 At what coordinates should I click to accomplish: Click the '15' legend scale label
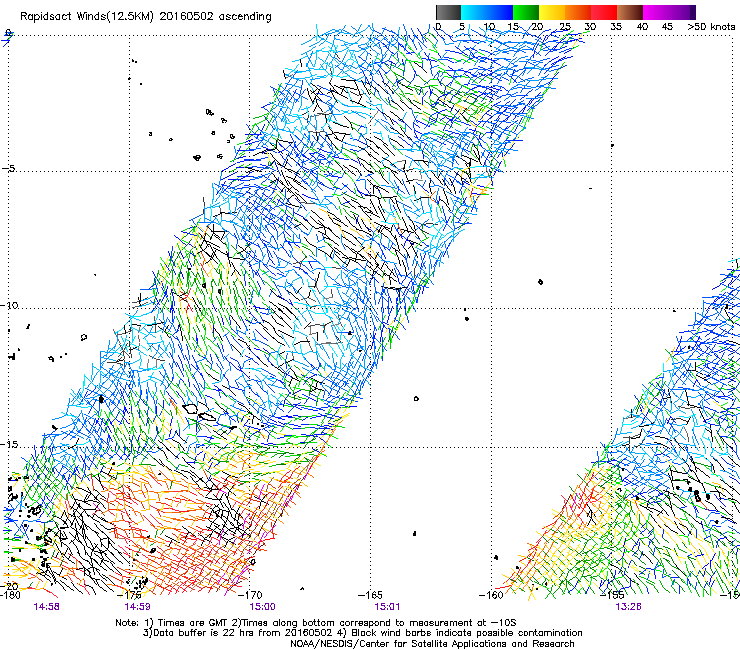point(513,27)
